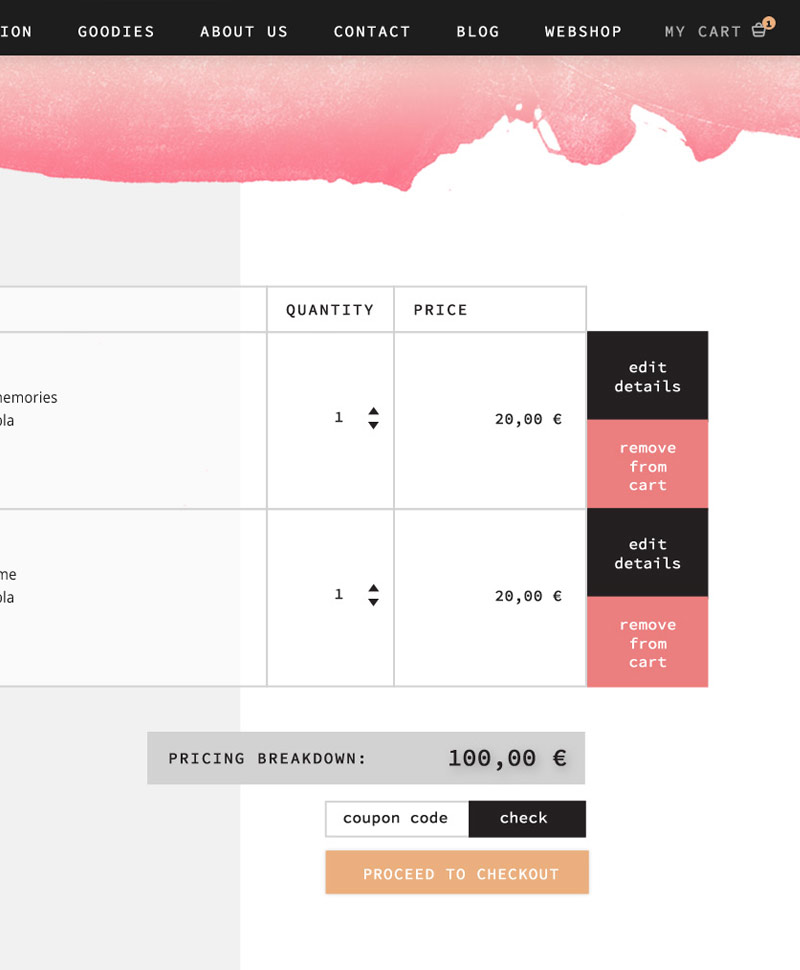Check the coupon code
This screenshot has width=800, height=970.
[x=527, y=818]
